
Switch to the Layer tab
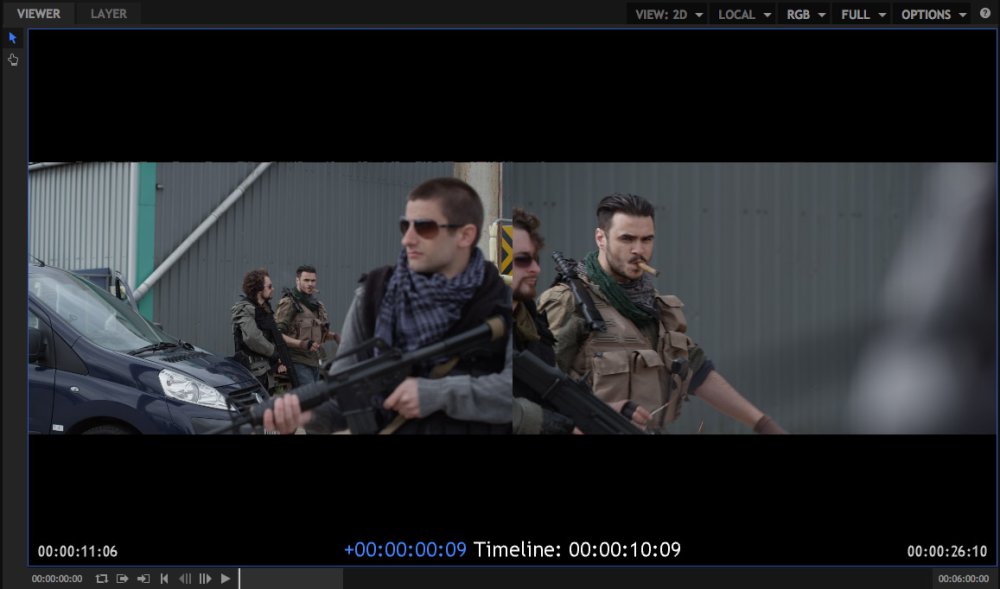coord(108,13)
